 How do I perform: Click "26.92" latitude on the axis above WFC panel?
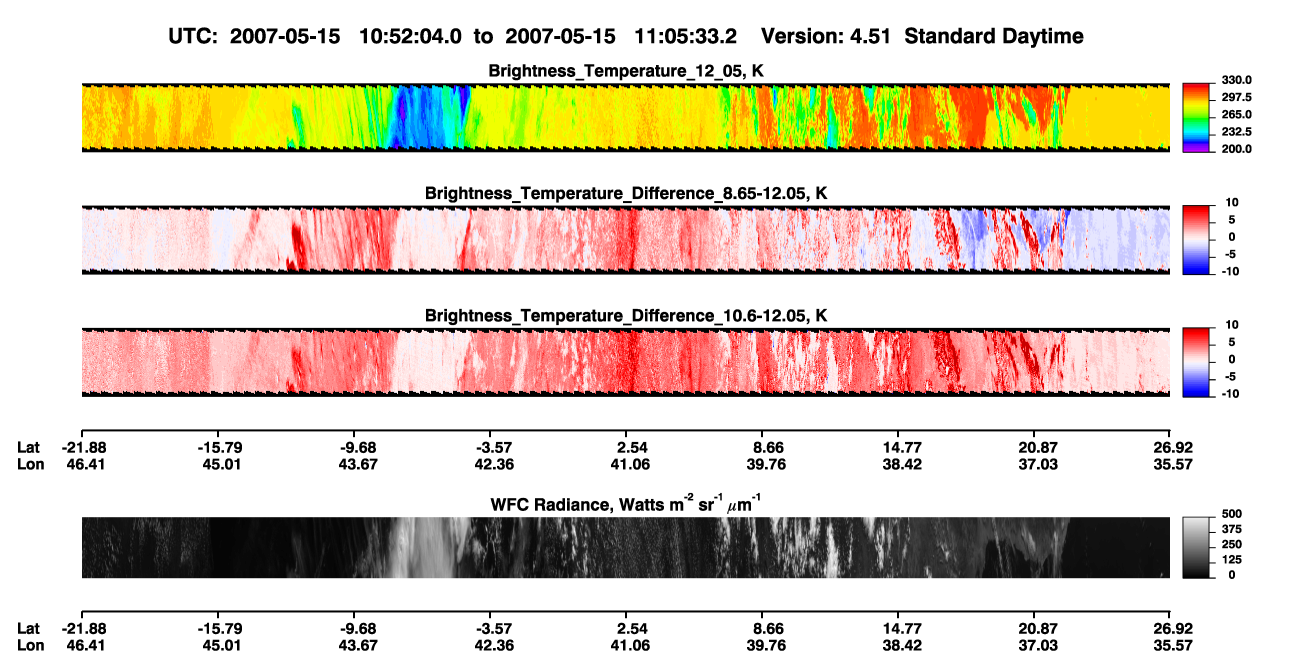coord(1173,448)
